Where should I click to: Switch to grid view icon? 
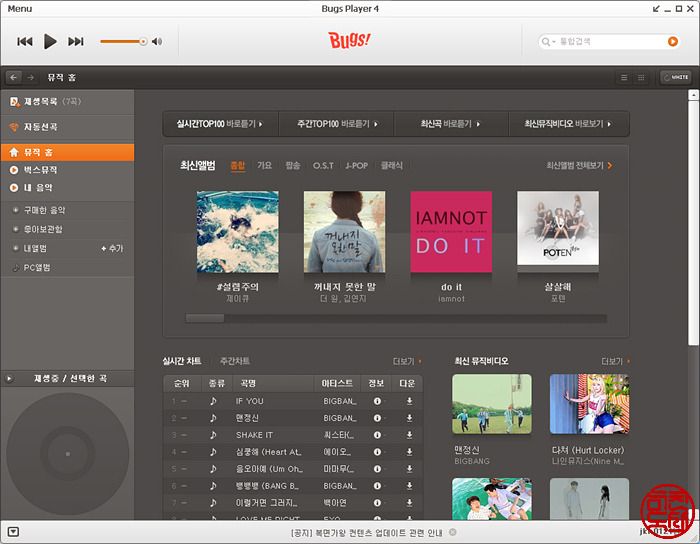click(x=641, y=78)
